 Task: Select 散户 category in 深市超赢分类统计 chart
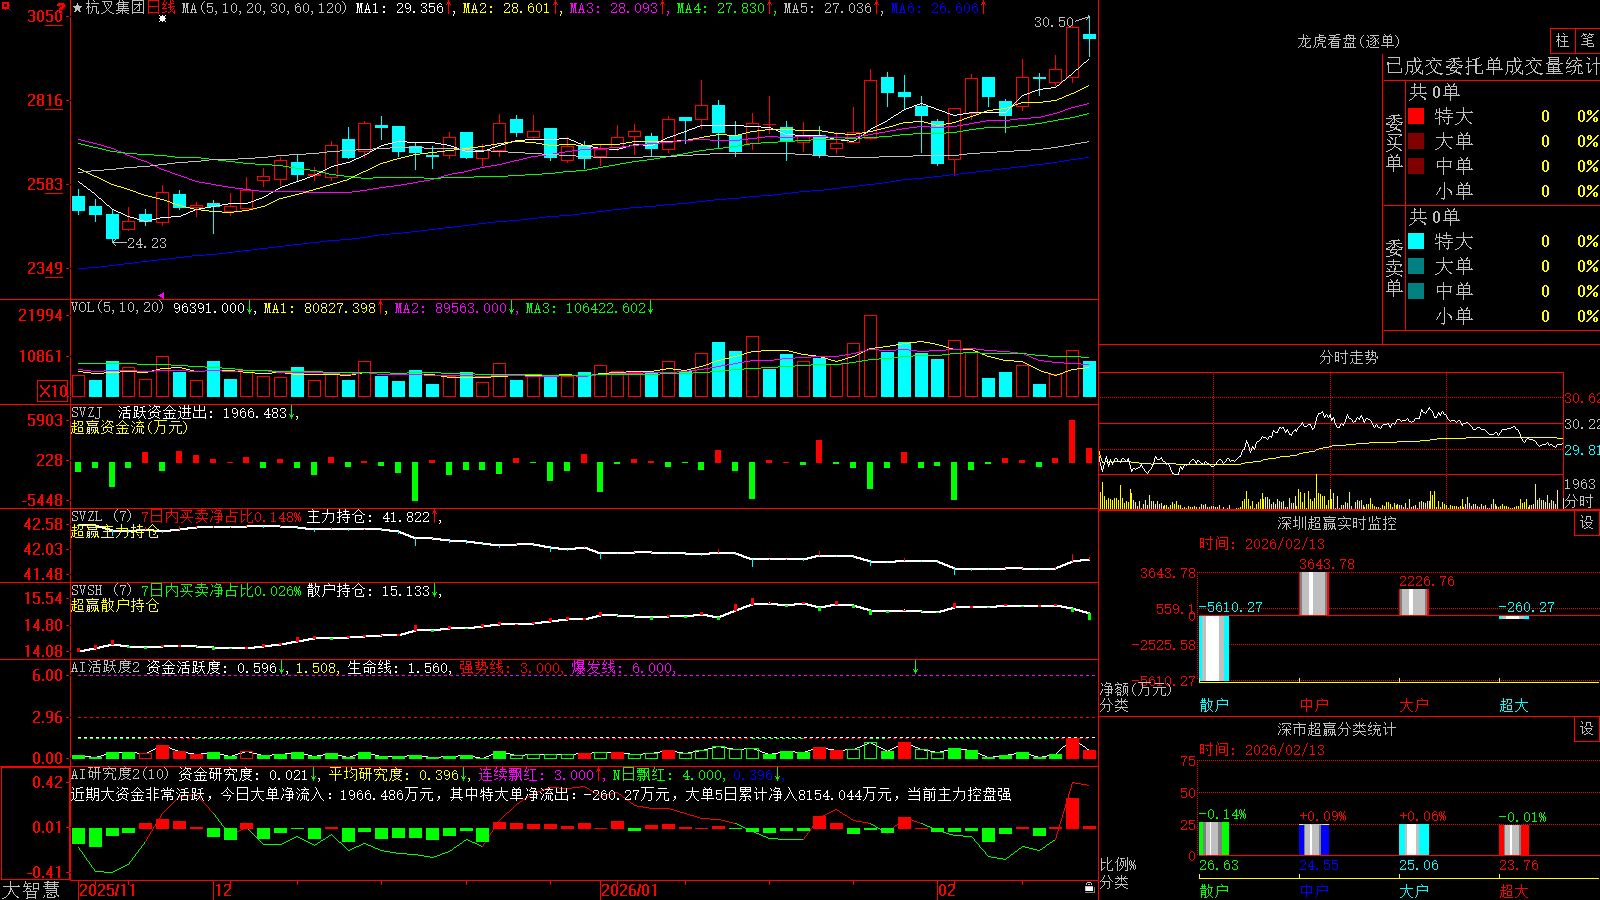click(x=1214, y=890)
